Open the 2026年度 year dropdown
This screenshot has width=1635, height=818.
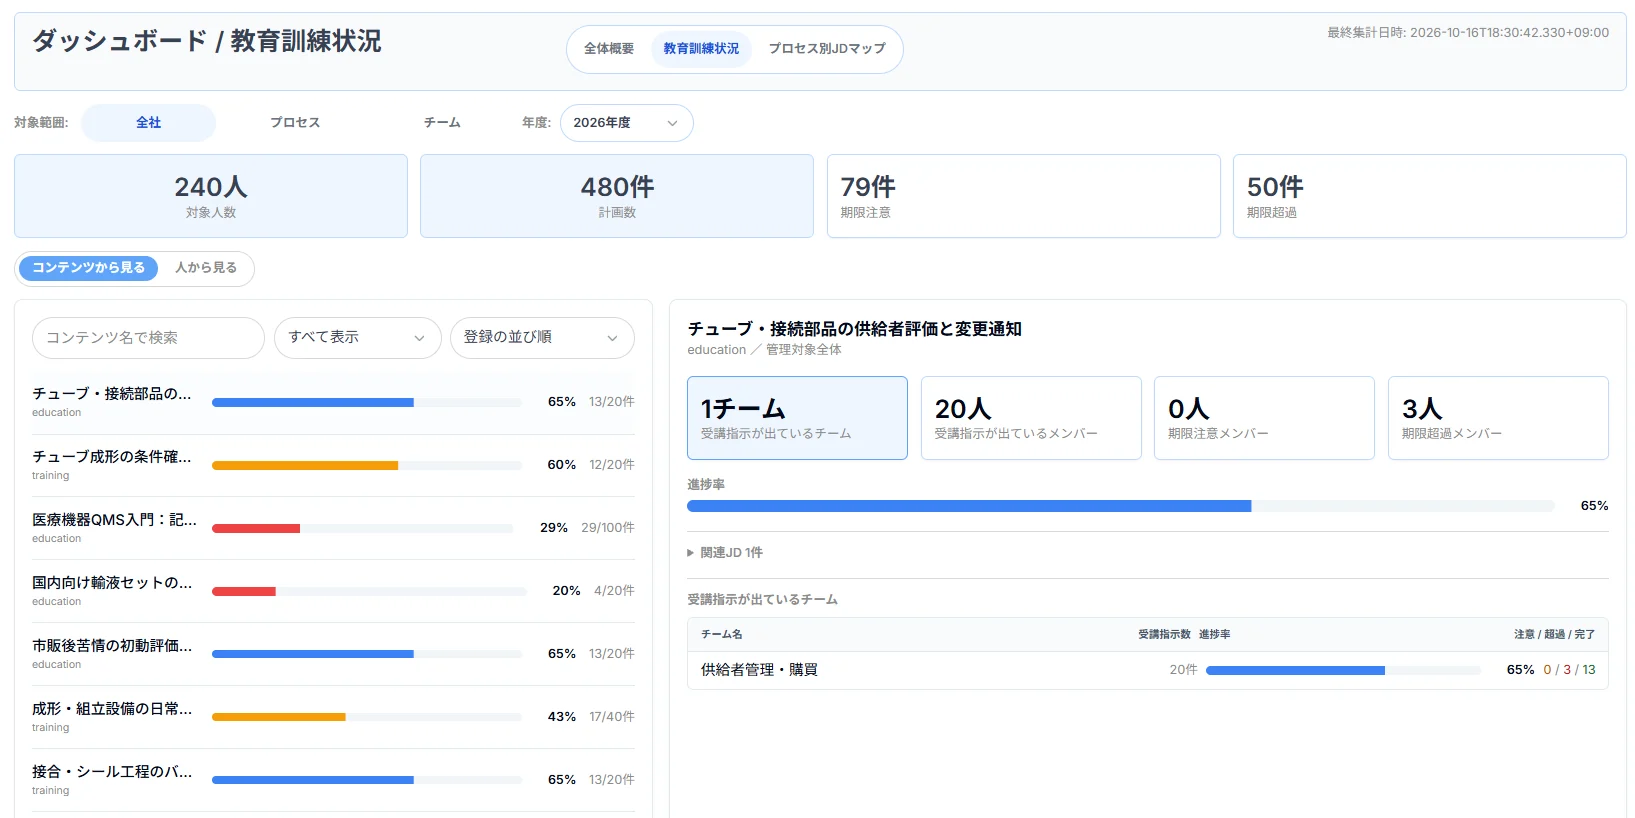click(x=626, y=123)
